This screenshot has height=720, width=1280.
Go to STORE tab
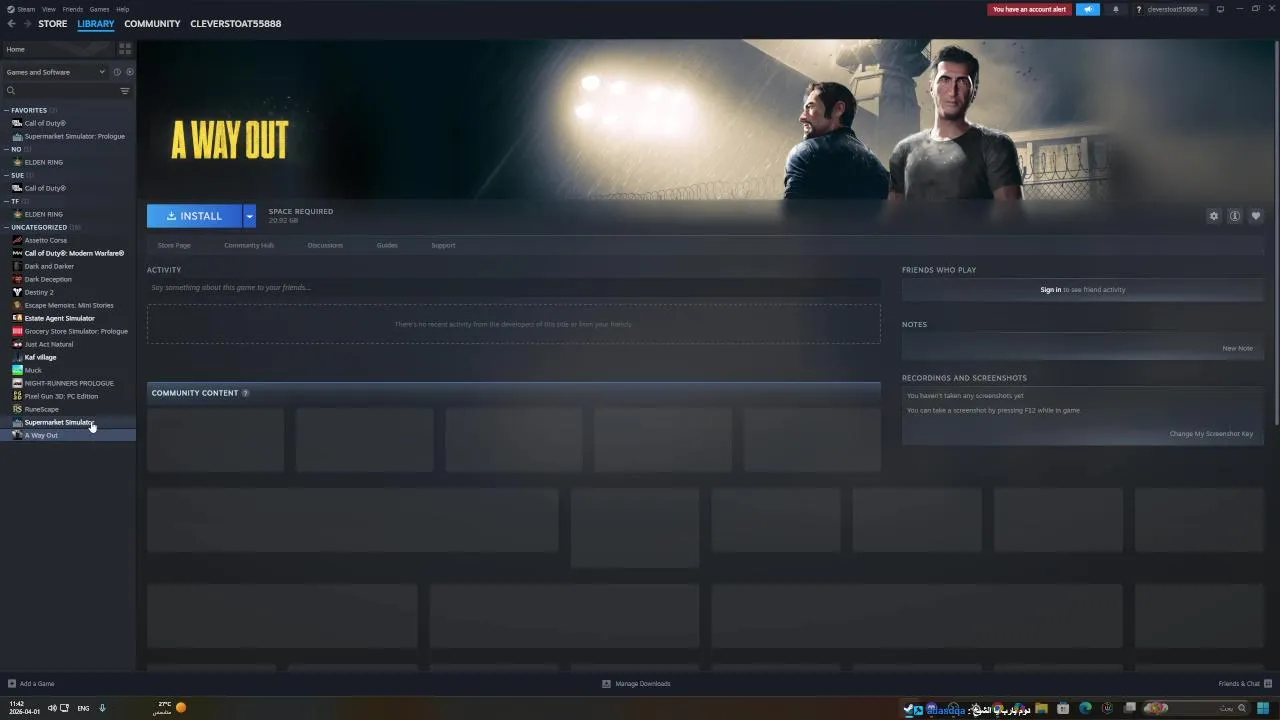tap(53, 24)
